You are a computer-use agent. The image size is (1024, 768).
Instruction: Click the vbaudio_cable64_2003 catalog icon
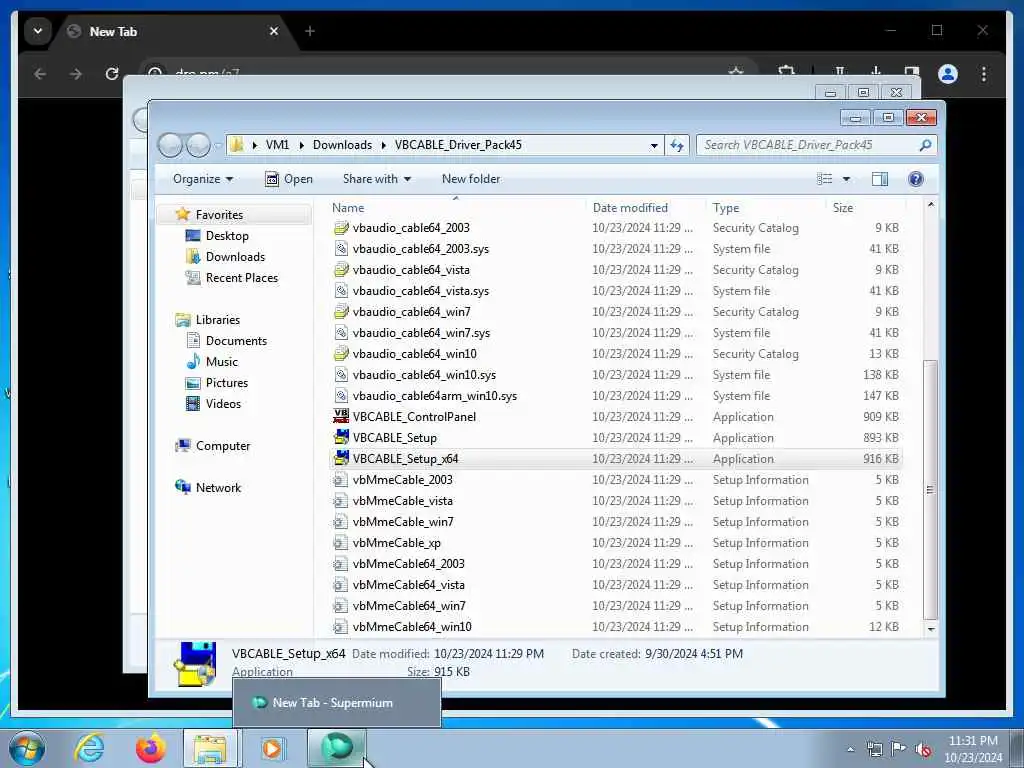(341, 227)
